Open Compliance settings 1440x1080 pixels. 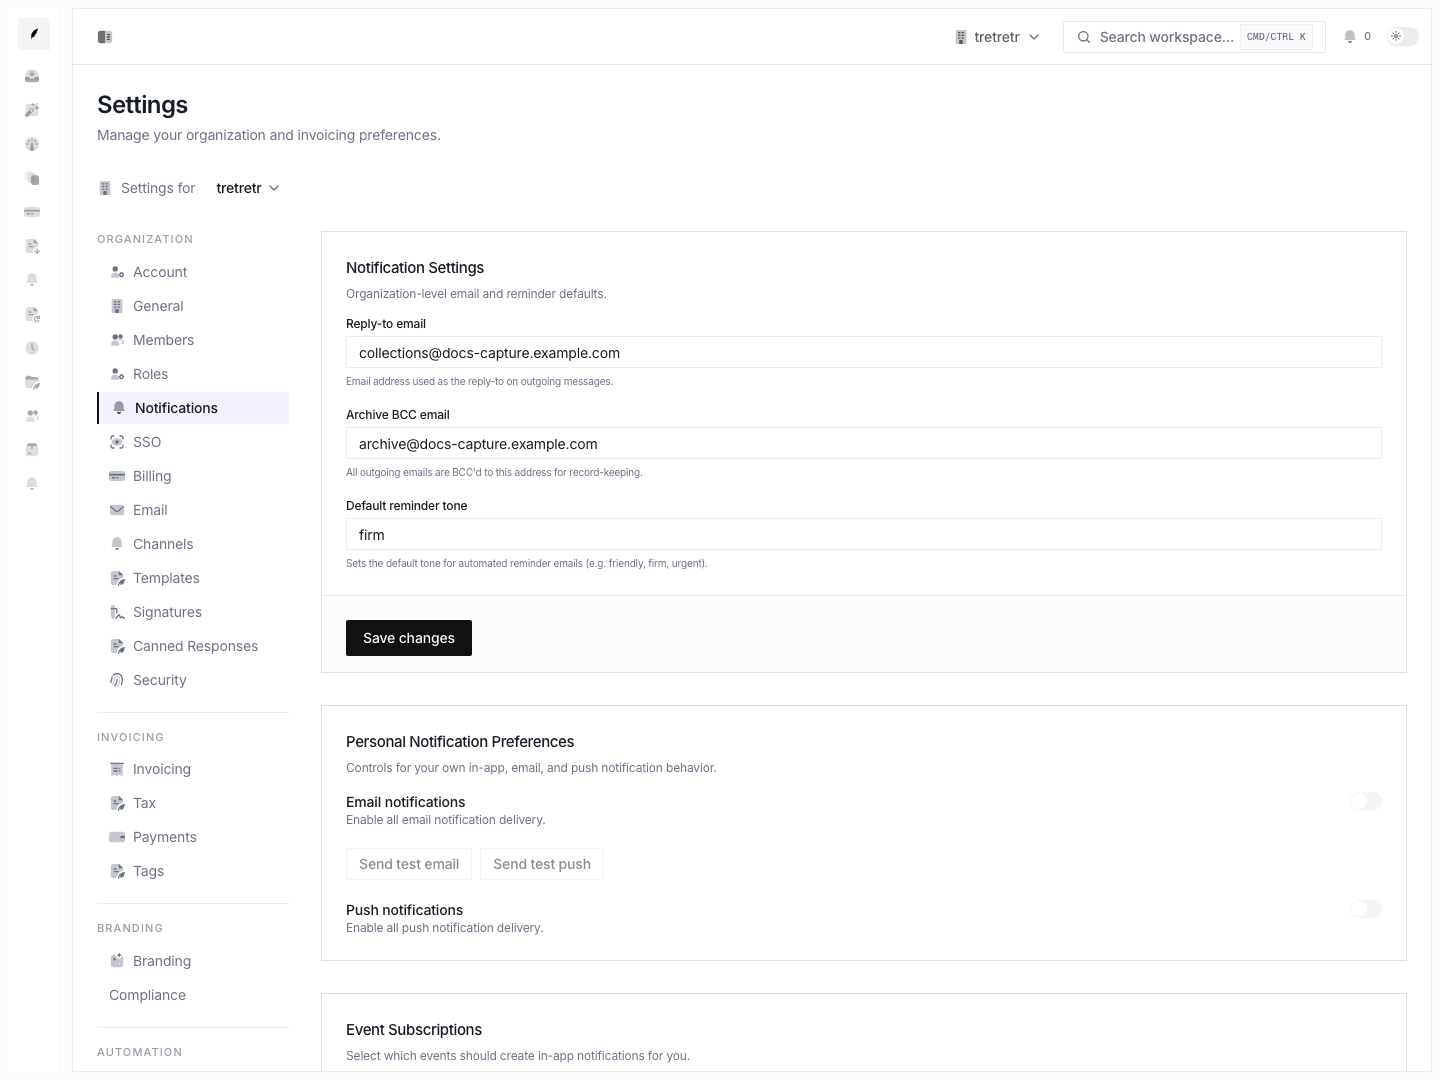[193, 995]
